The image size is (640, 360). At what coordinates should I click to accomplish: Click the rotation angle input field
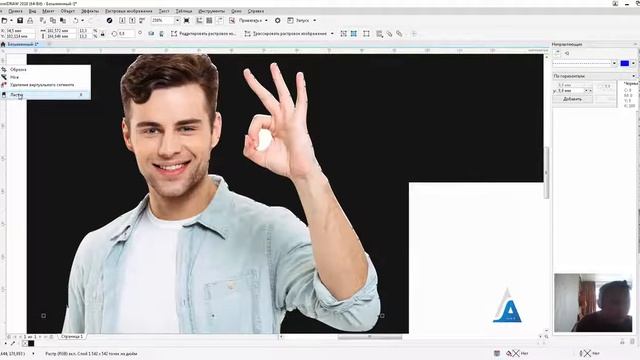pos(127,34)
